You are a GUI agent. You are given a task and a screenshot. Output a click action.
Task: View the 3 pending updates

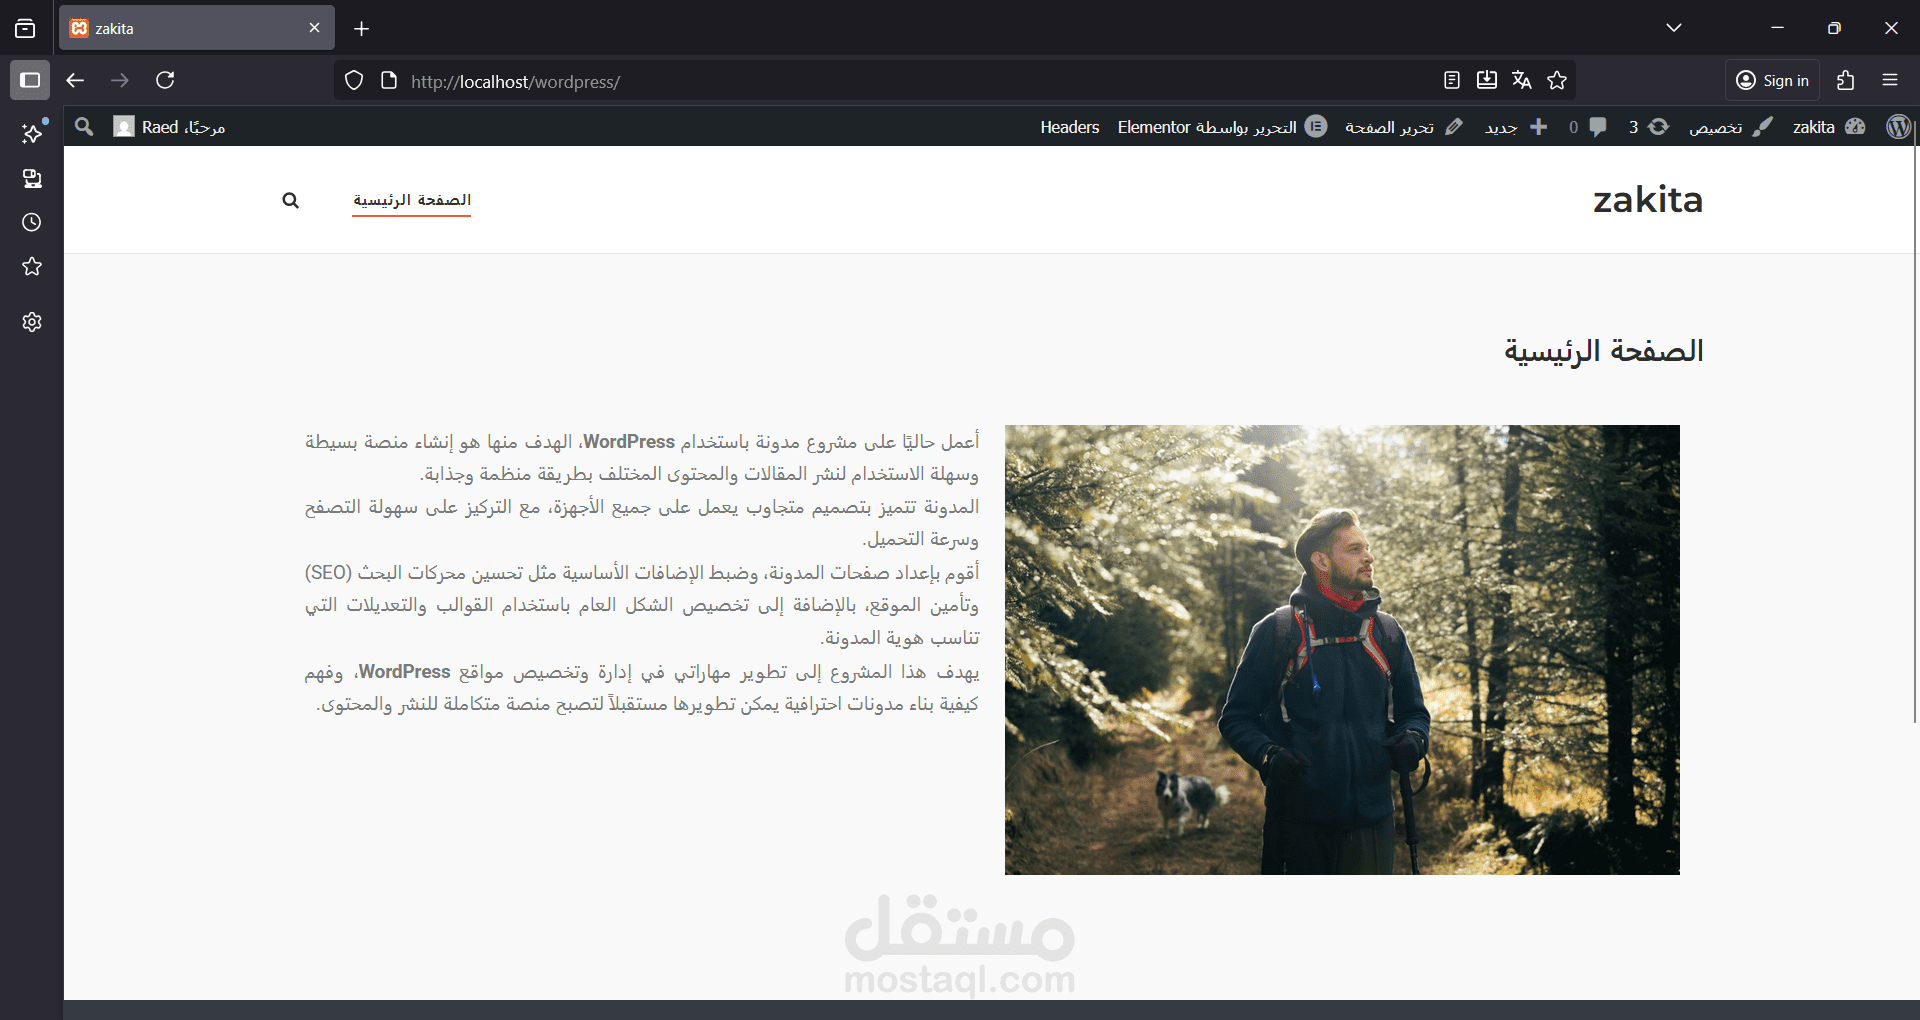(1649, 127)
